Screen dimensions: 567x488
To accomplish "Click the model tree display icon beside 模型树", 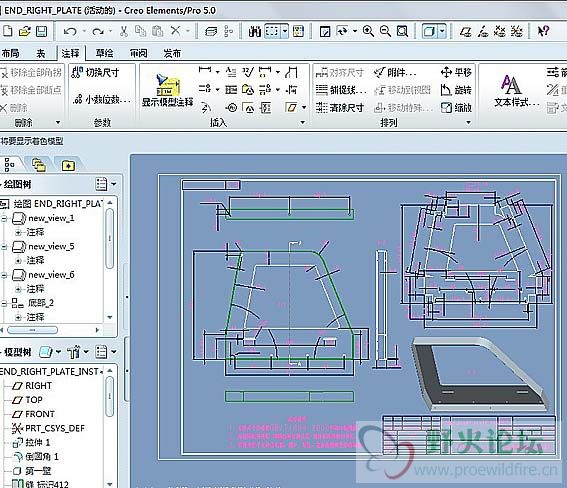I will tap(45, 352).
